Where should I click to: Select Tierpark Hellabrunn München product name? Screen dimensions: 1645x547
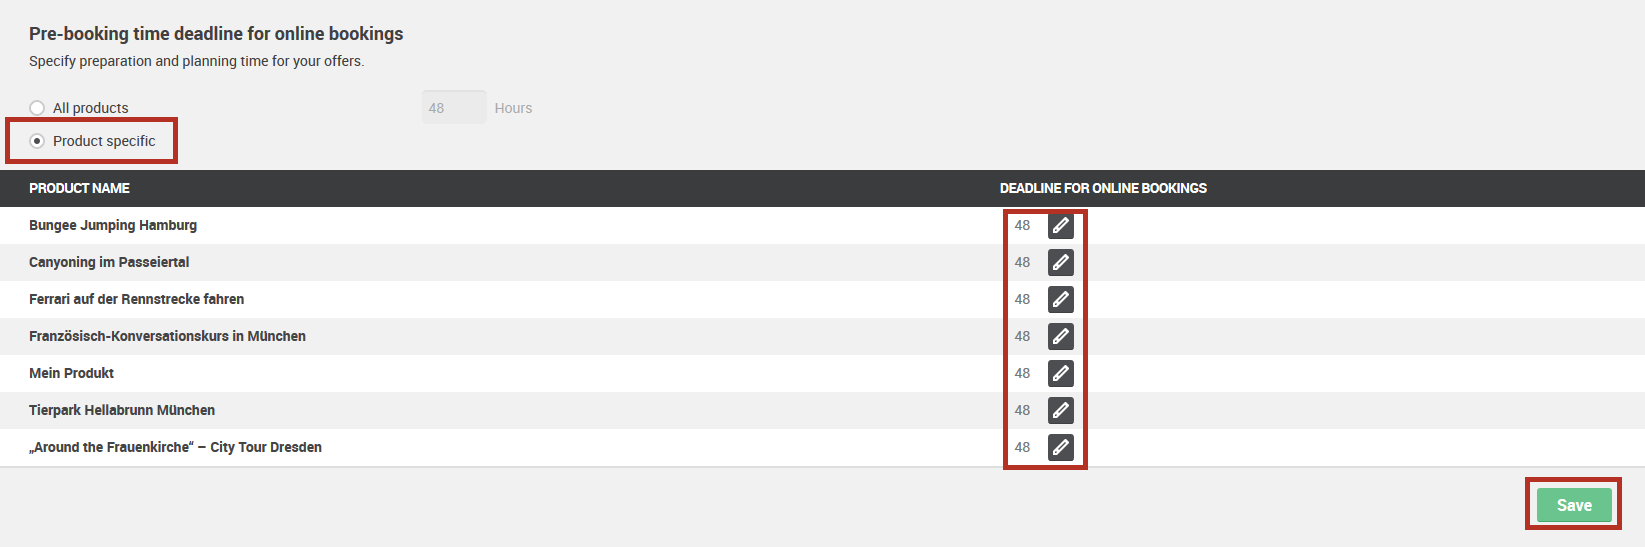click(122, 410)
